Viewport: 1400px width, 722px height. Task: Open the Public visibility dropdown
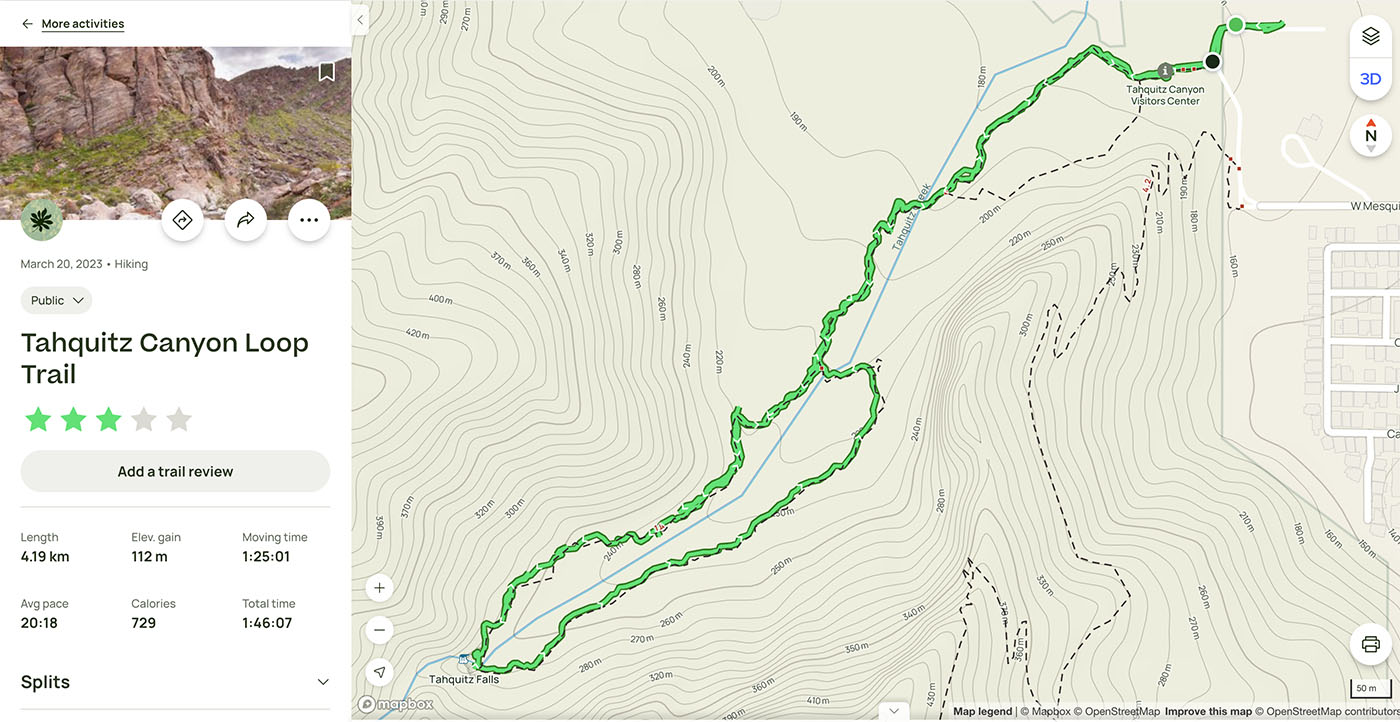(x=56, y=300)
